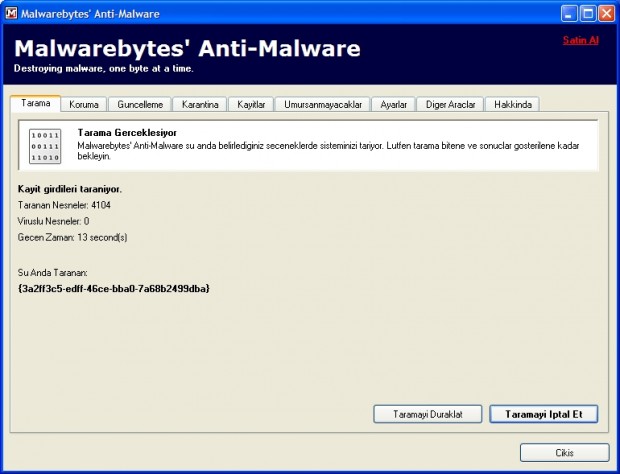Switch to the Tarama tab
The image size is (620, 474).
coord(35,104)
